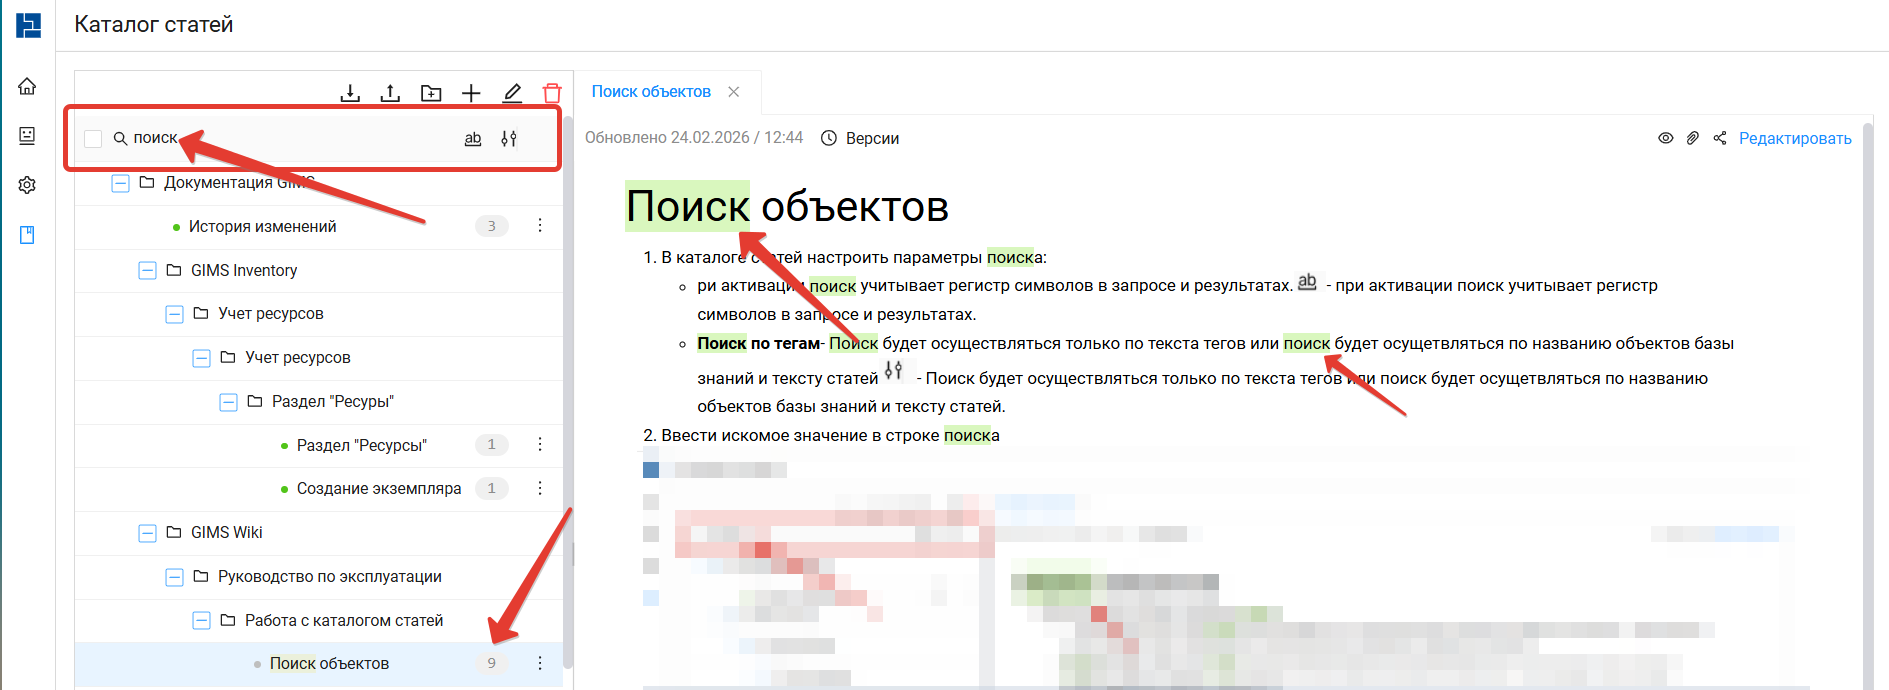This screenshot has height=690, width=1889.
Task: Open search filter settings sliders icon
Action: click(x=509, y=139)
